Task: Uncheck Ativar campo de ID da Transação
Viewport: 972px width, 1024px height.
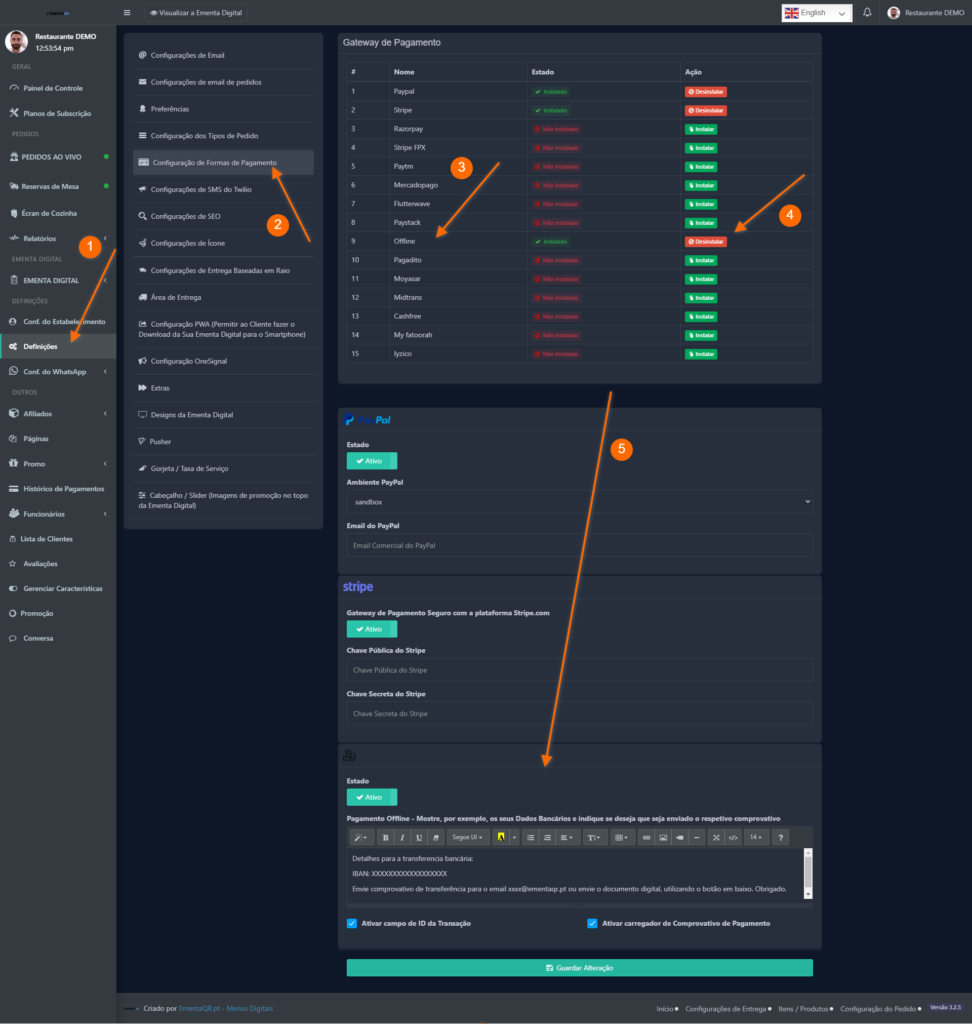Action: coord(352,923)
